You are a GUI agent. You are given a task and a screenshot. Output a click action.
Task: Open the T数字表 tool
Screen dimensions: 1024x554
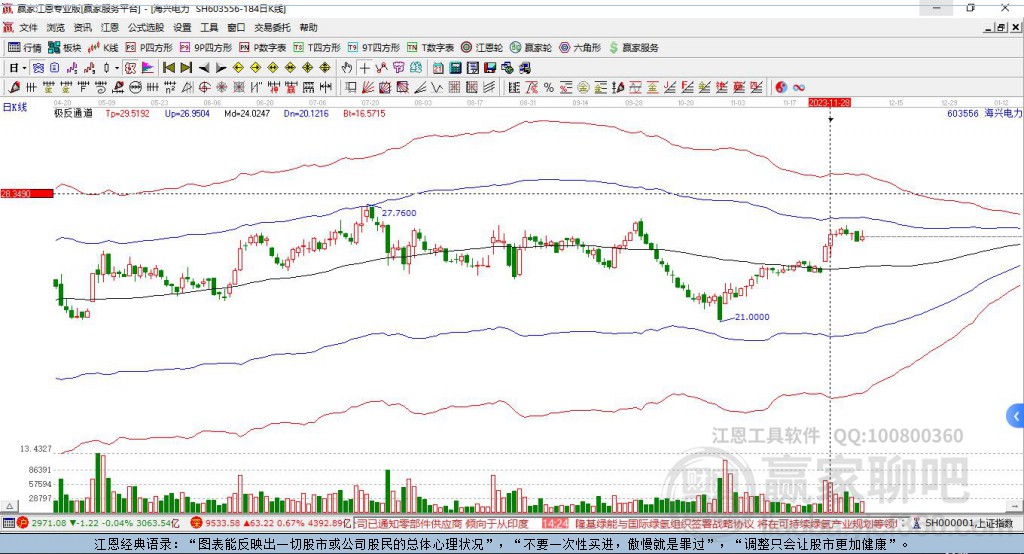coord(430,48)
